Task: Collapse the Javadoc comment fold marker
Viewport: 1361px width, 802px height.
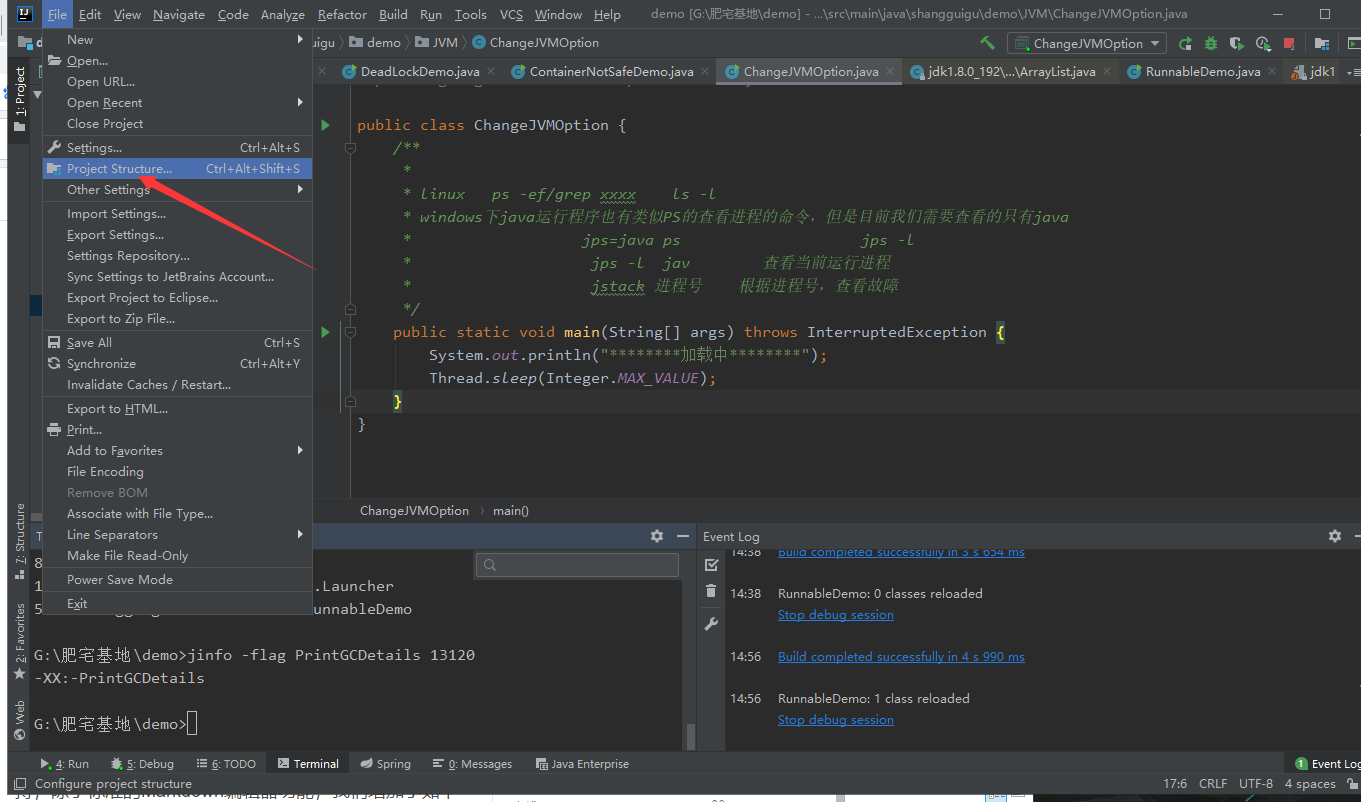Action: click(350, 148)
